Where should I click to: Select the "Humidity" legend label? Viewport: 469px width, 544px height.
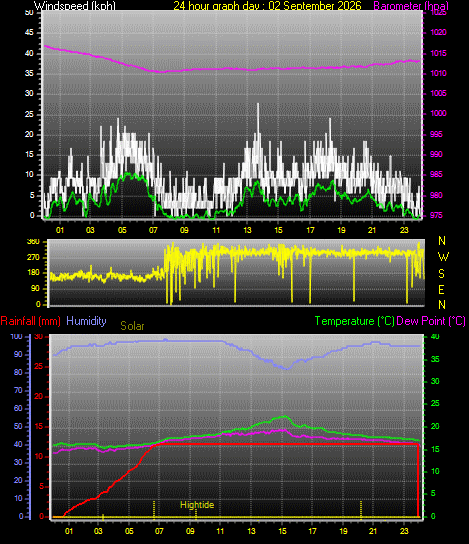tap(86, 321)
